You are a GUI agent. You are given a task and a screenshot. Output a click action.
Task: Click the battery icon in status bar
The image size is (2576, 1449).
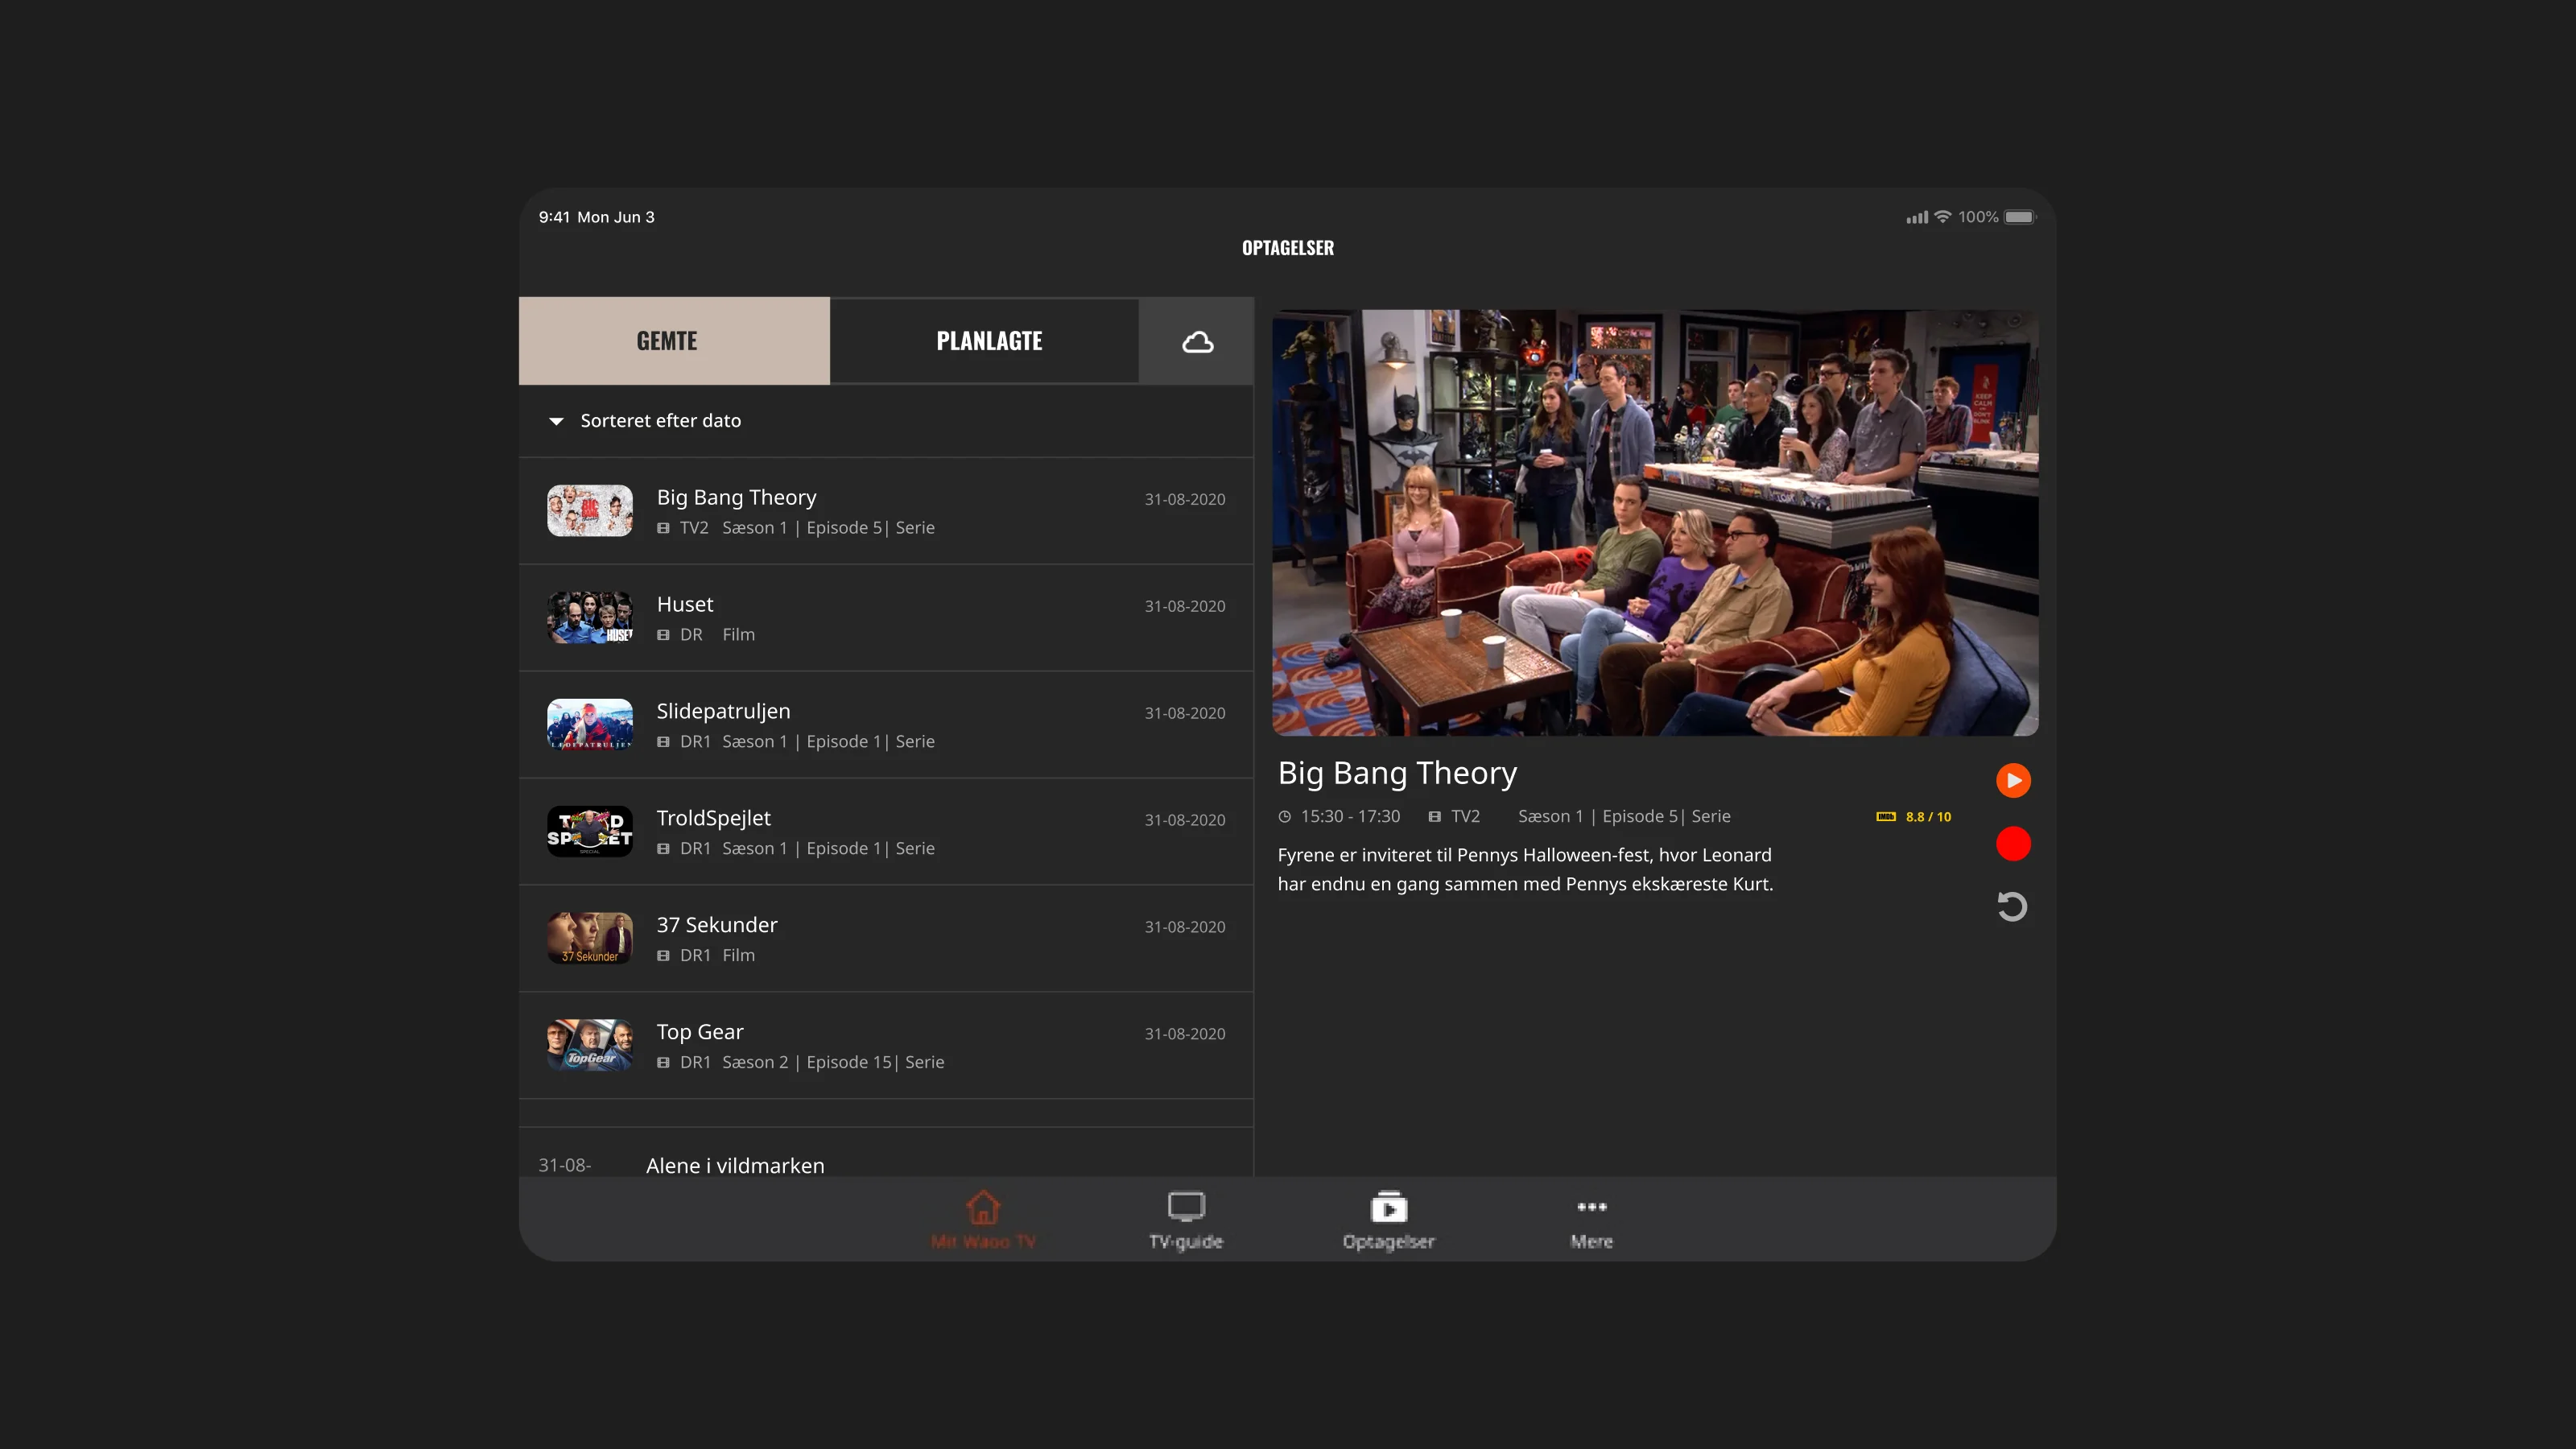coord(2020,217)
